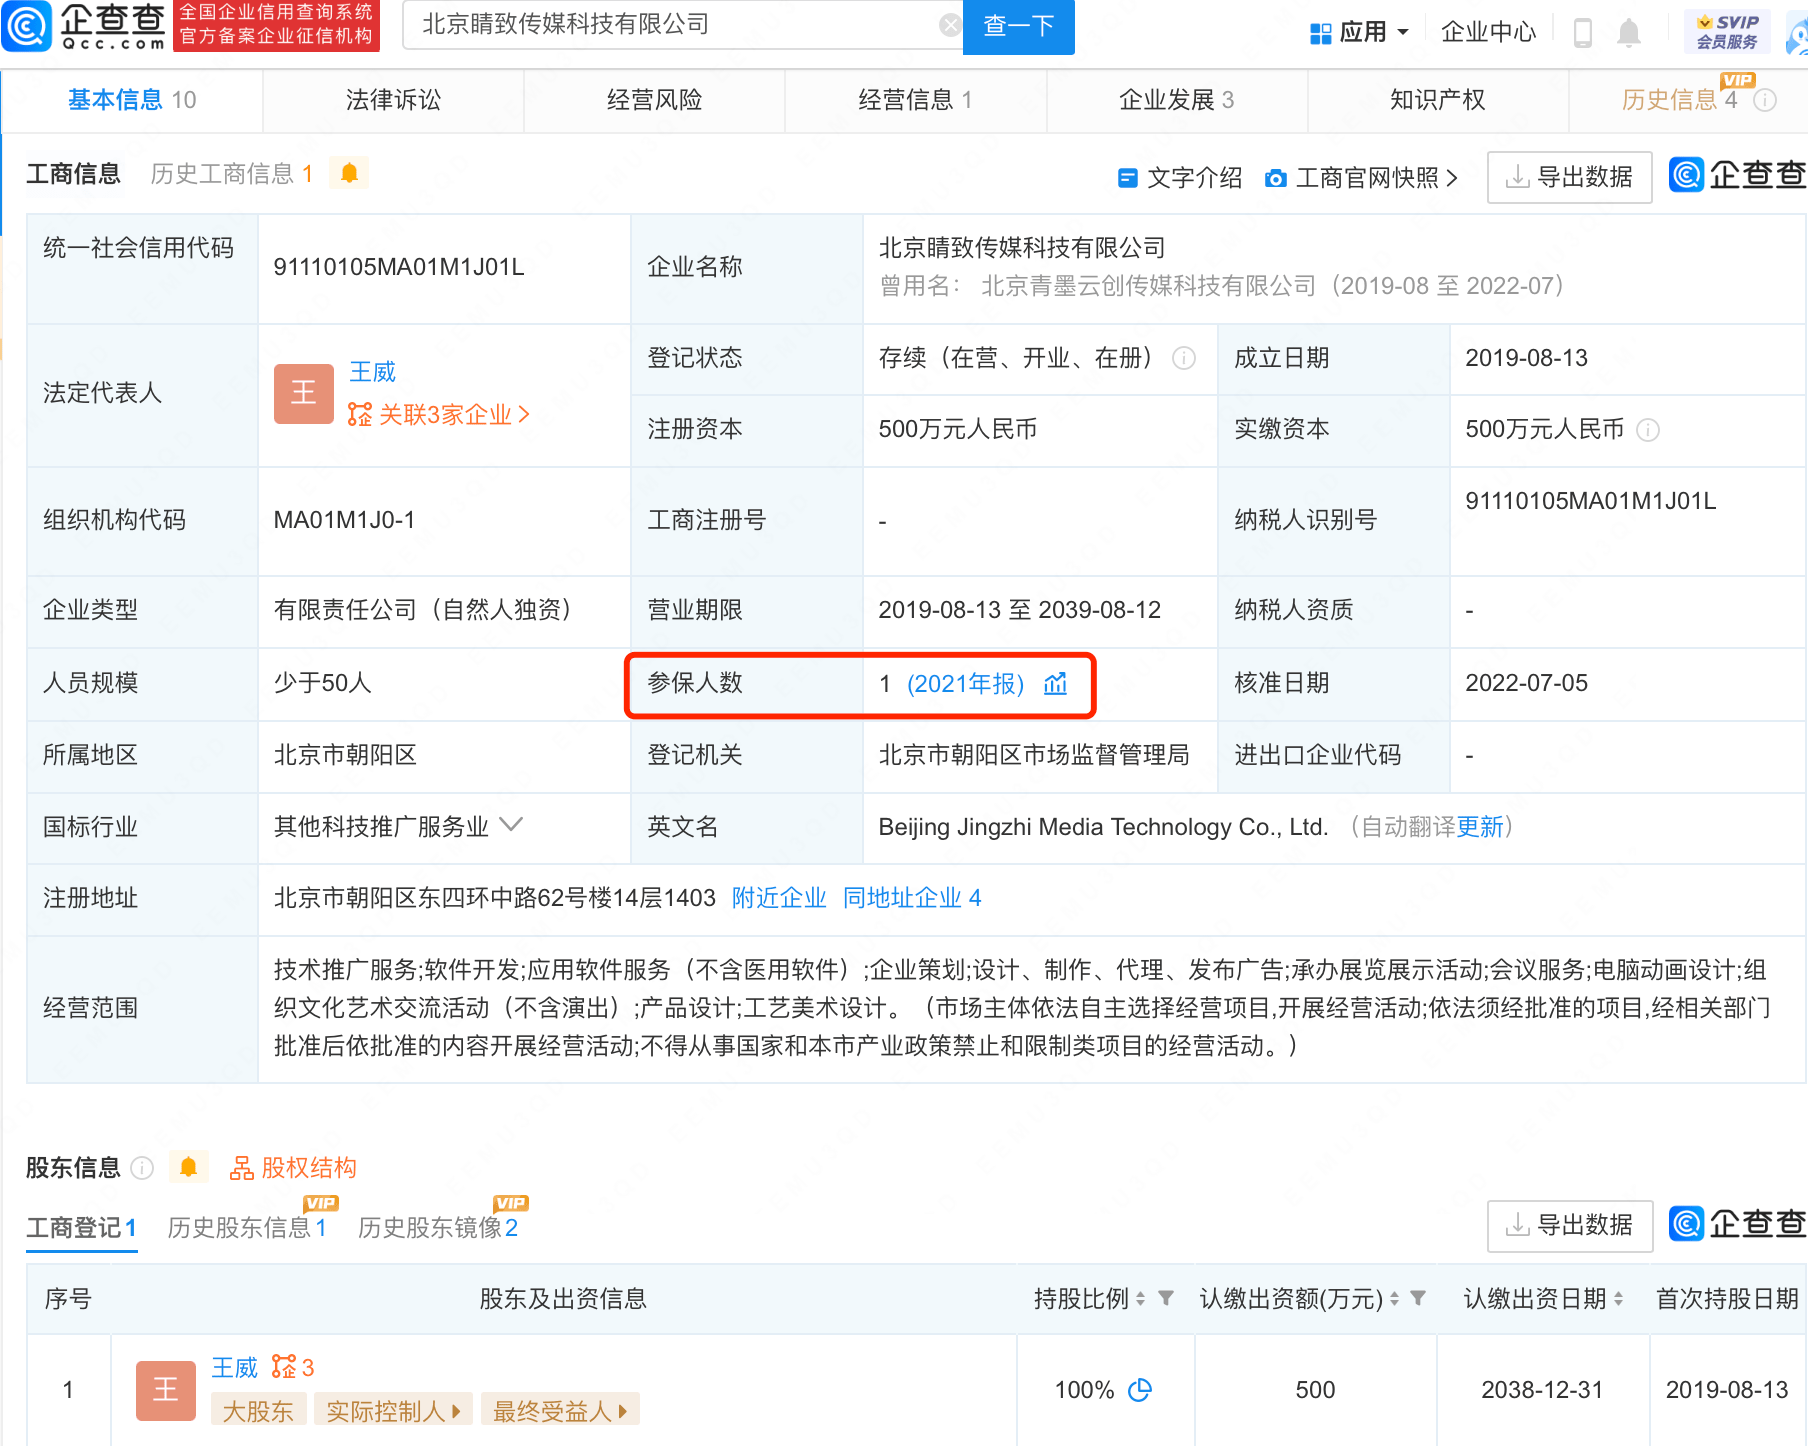The height and width of the screenshot is (1446, 1808).
Task: Open 历史工商信息 sub-tab
Action: tap(232, 174)
